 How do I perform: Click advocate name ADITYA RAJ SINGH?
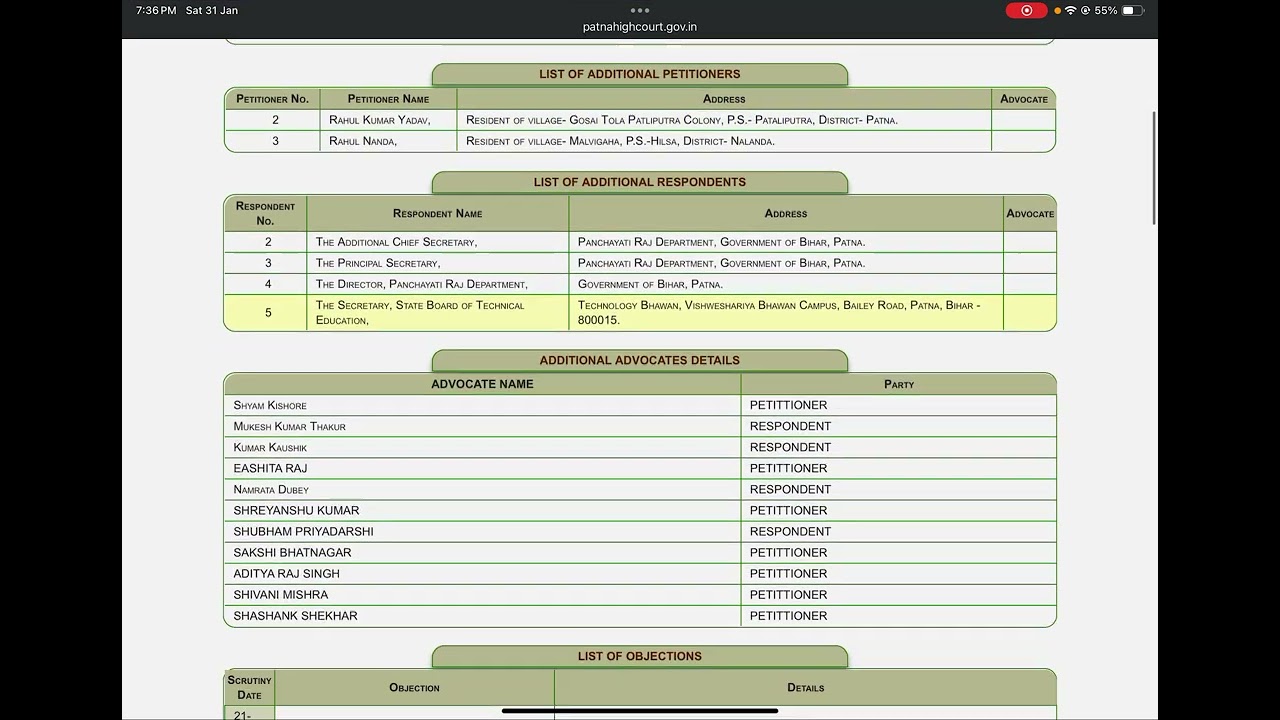pyautogui.click(x=286, y=573)
